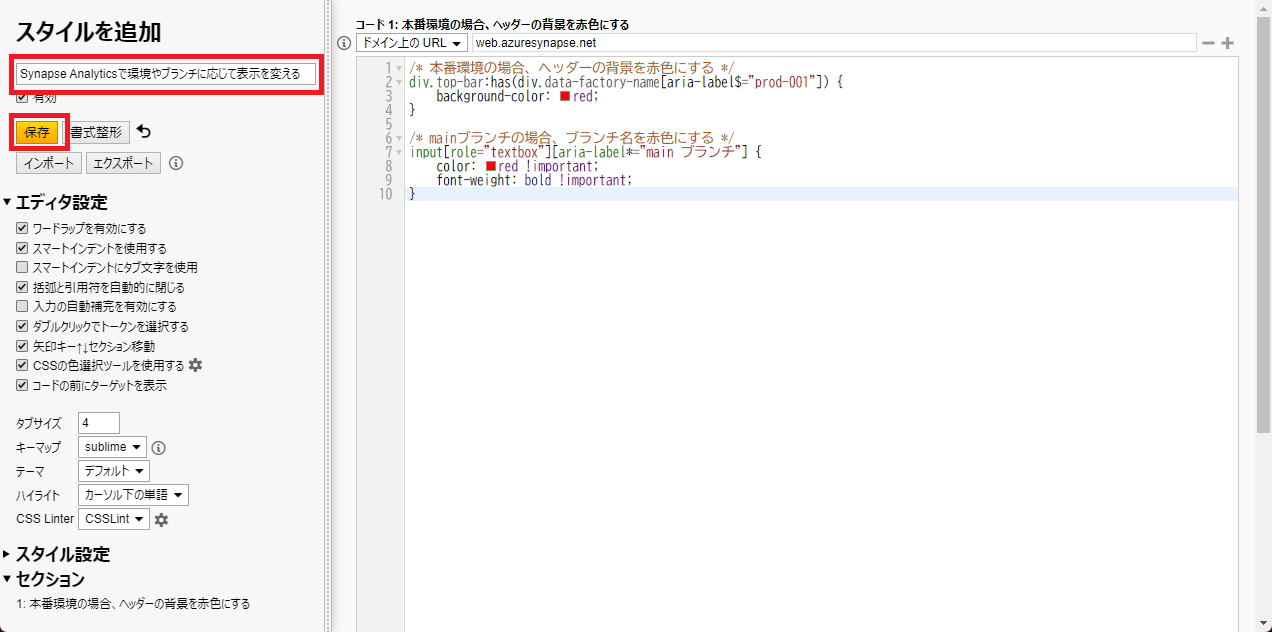This screenshot has width=1272, height=632.
Task: Toggle 矢印キー↑↓セクション移動 checkbox
Action: tap(22, 346)
